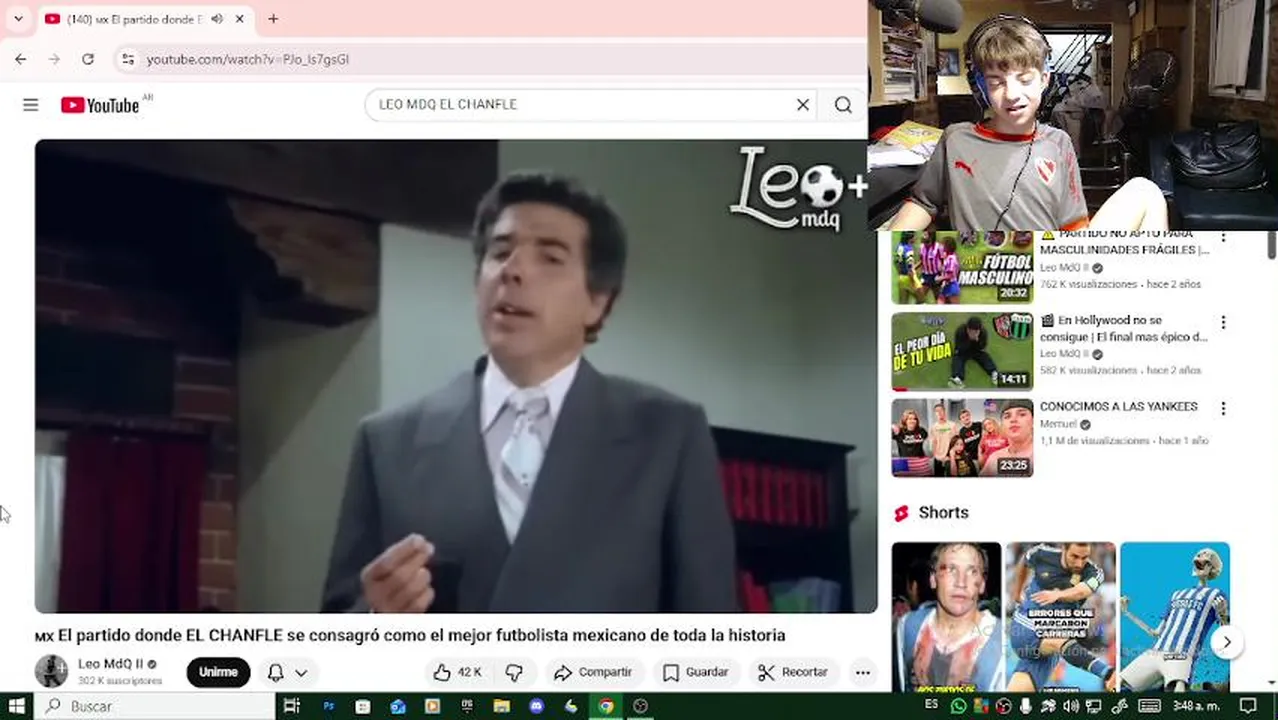Screen dimensions: 1278x720
Task: Open the FUTBOL MASCULINO video thumbnail
Action: [962, 268]
